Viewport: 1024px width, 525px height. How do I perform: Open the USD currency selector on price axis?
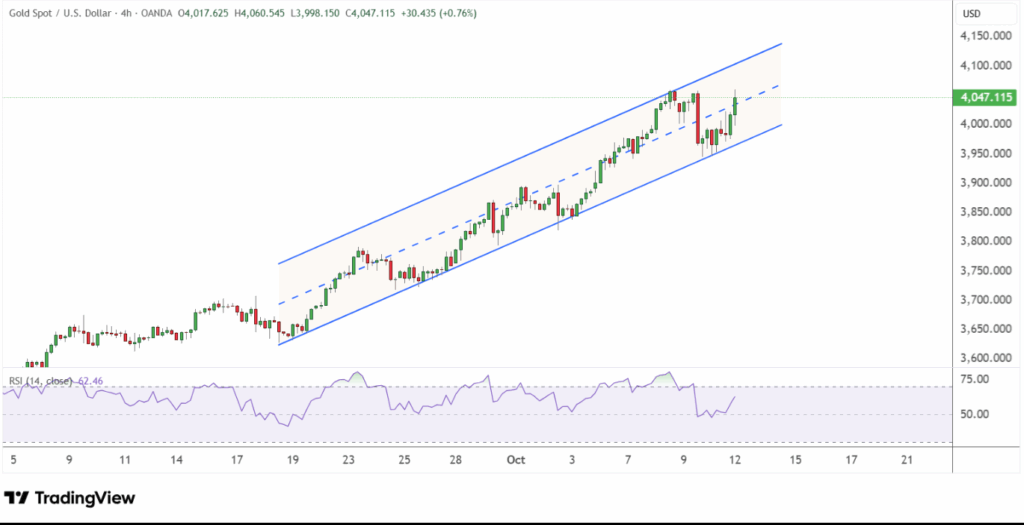coord(971,13)
